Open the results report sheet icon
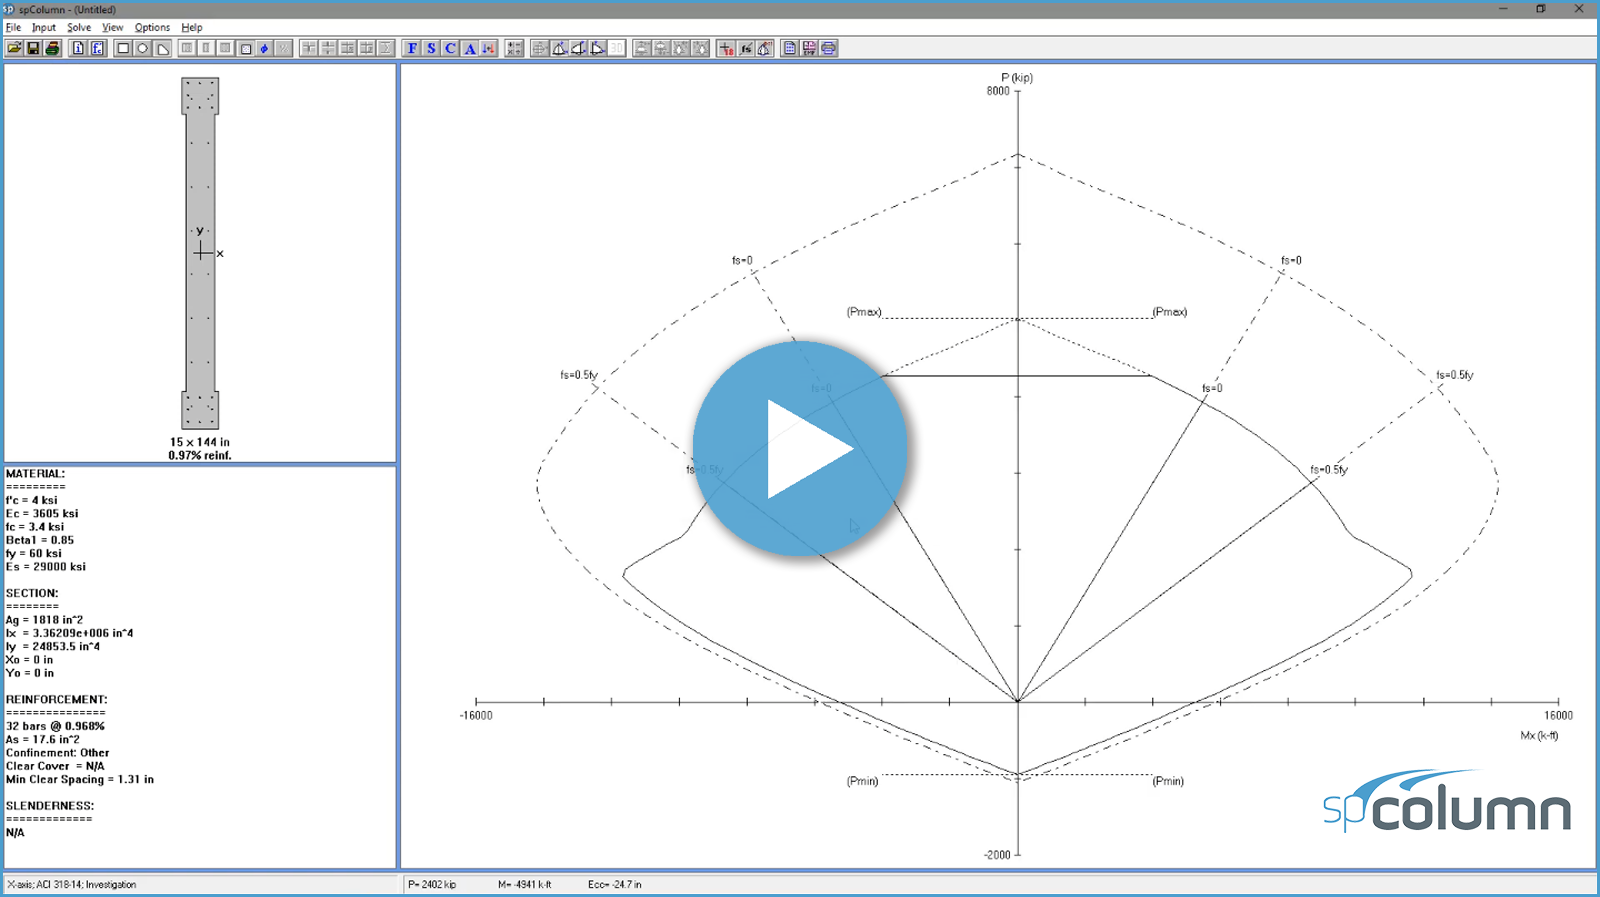Image resolution: width=1600 pixels, height=897 pixels. click(790, 48)
